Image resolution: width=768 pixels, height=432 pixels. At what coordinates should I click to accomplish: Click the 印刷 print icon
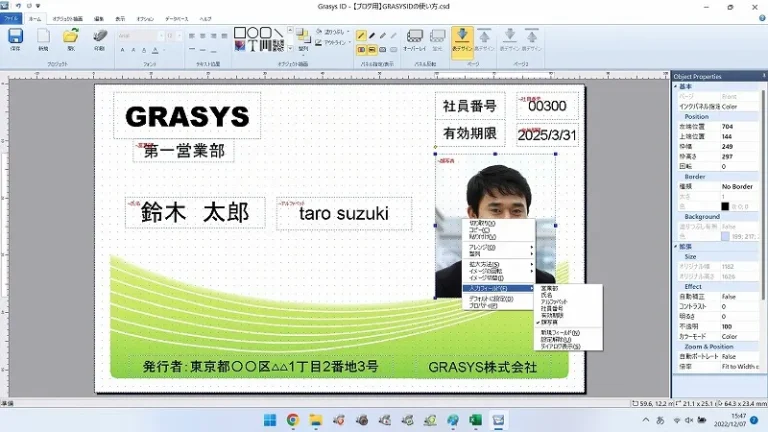coord(99,36)
